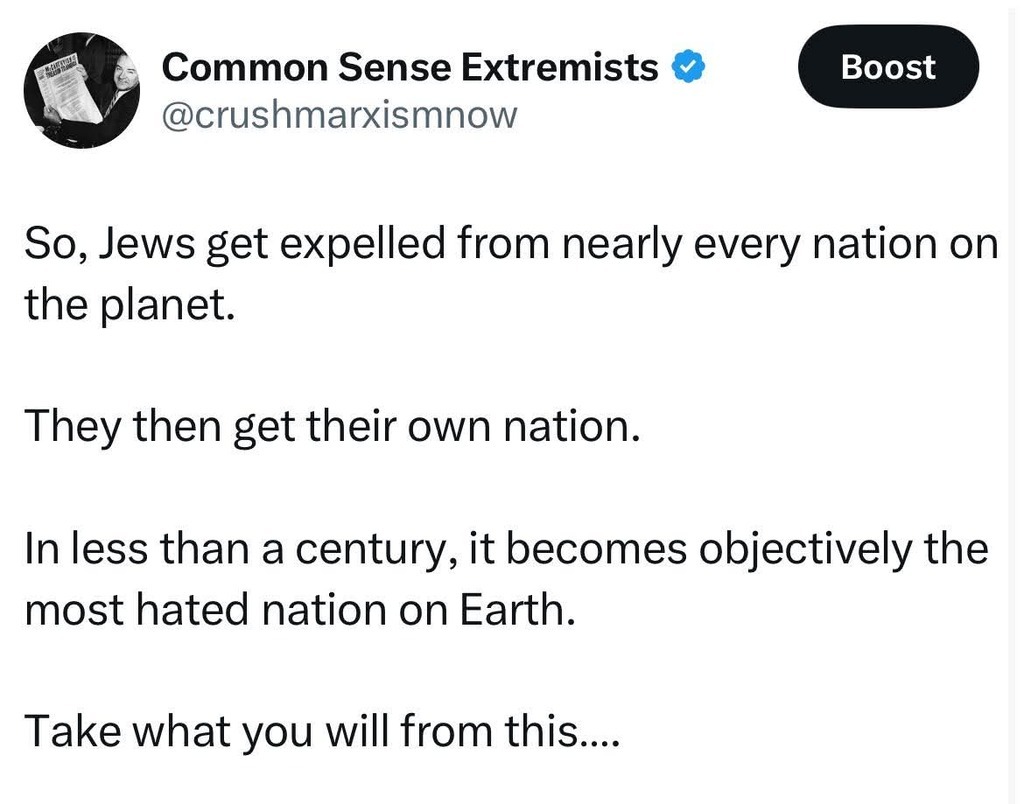Click the post's third paragraph starting "In less than"

click(505, 580)
